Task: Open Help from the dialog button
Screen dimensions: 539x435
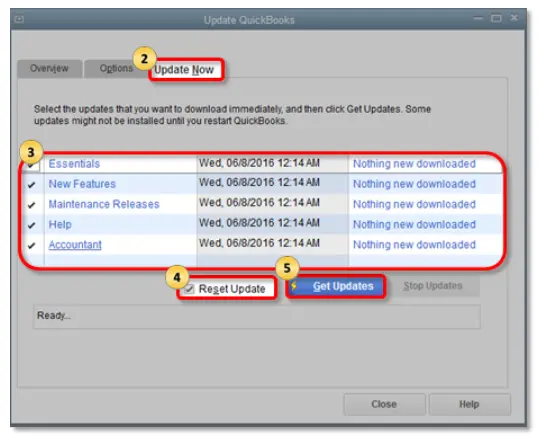Action: click(469, 404)
